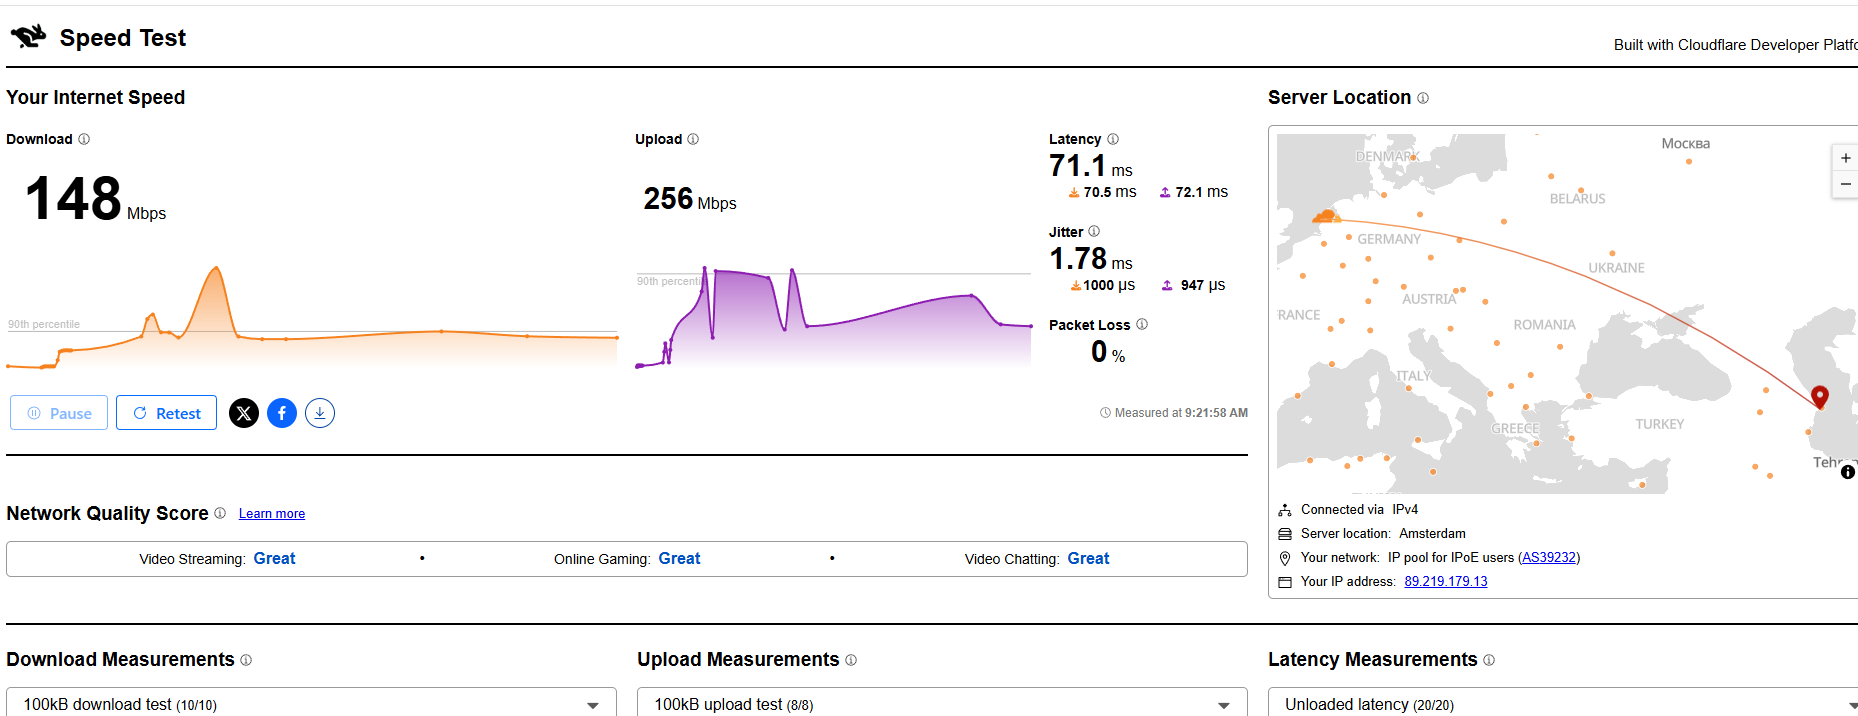
Task: Click the Cloudflare Speed Test logo icon
Action: (28, 37)
